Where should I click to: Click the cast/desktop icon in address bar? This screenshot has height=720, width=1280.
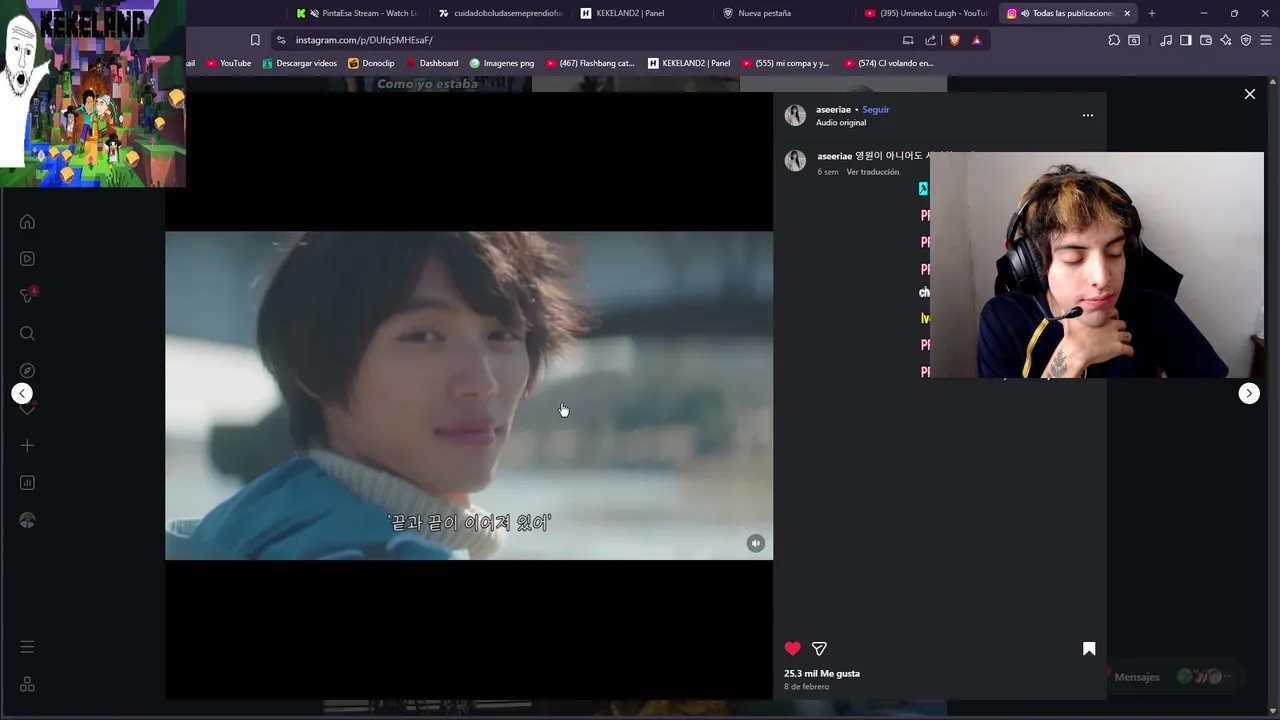(x=908, y=40)
